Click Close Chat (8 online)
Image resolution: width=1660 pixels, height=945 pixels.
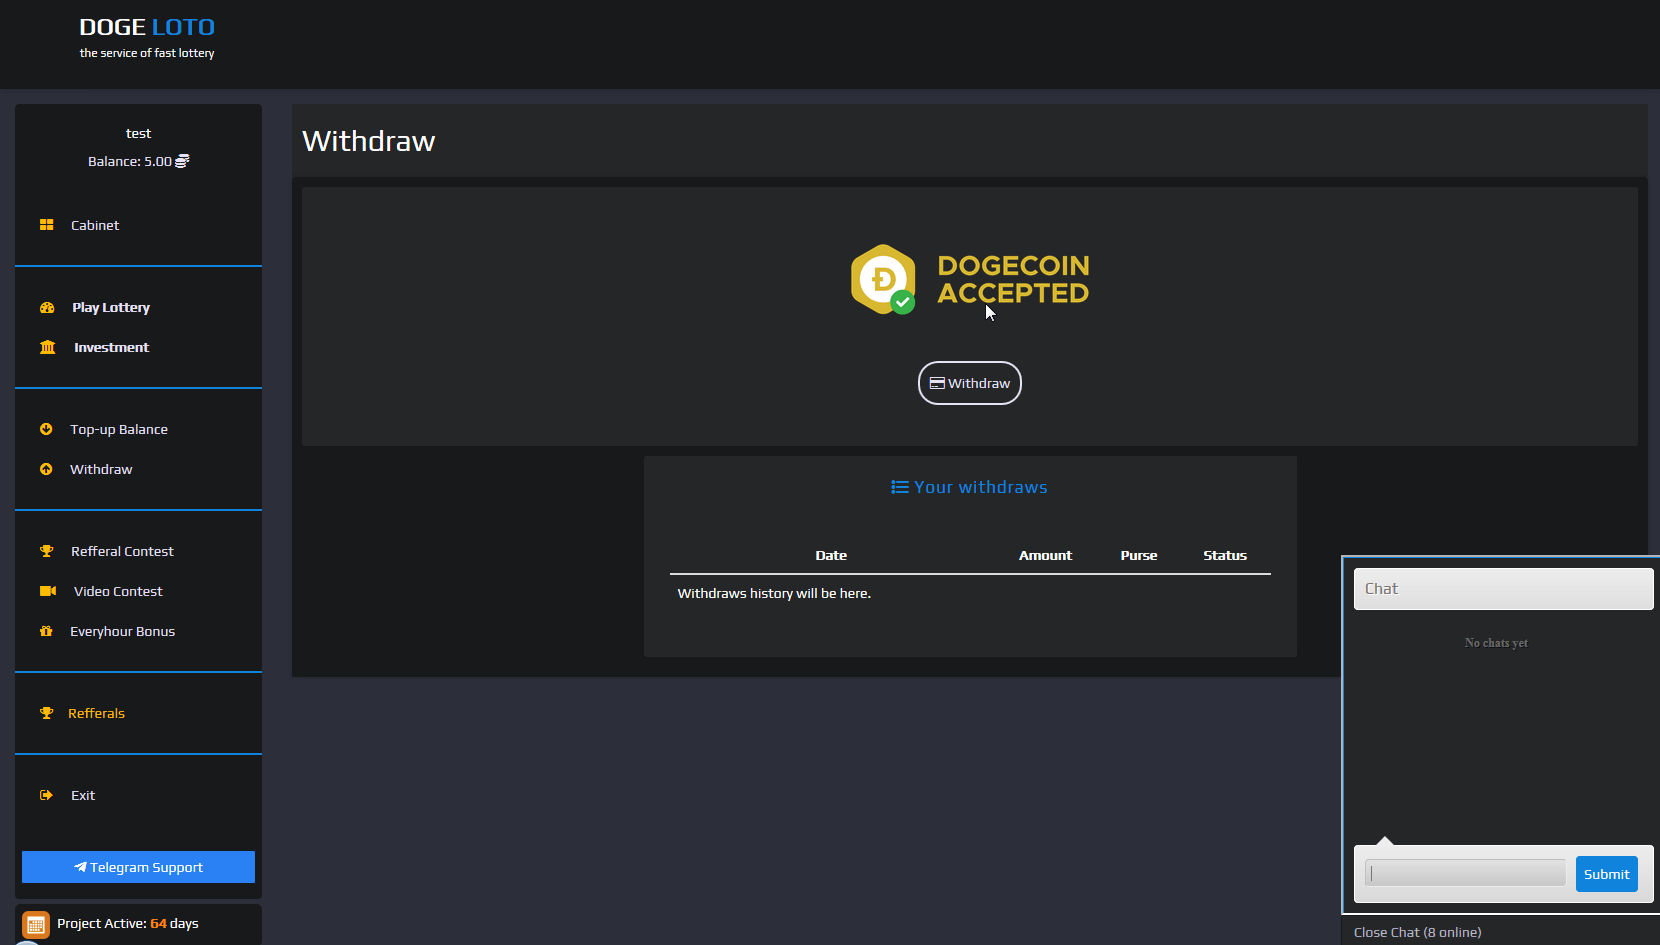click(1417, 932)
